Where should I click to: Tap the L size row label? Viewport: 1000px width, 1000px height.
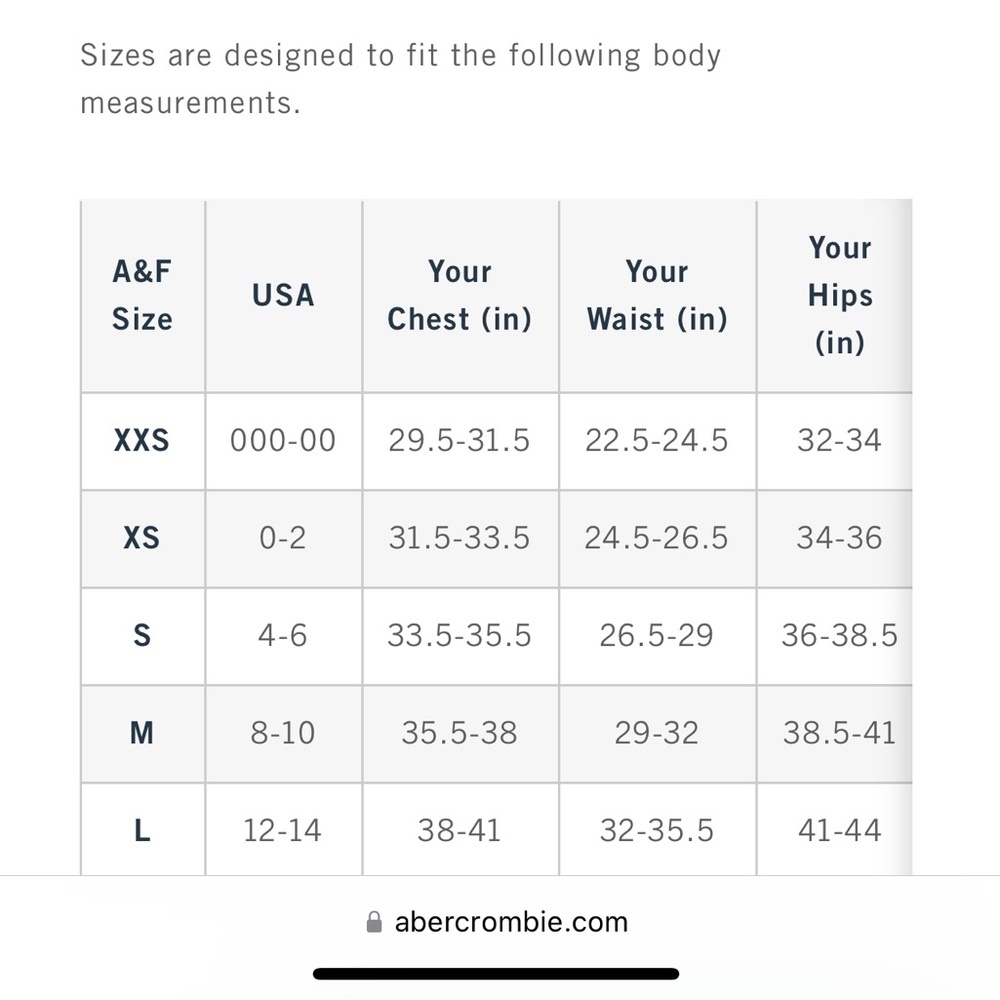[x=142, y=830]
